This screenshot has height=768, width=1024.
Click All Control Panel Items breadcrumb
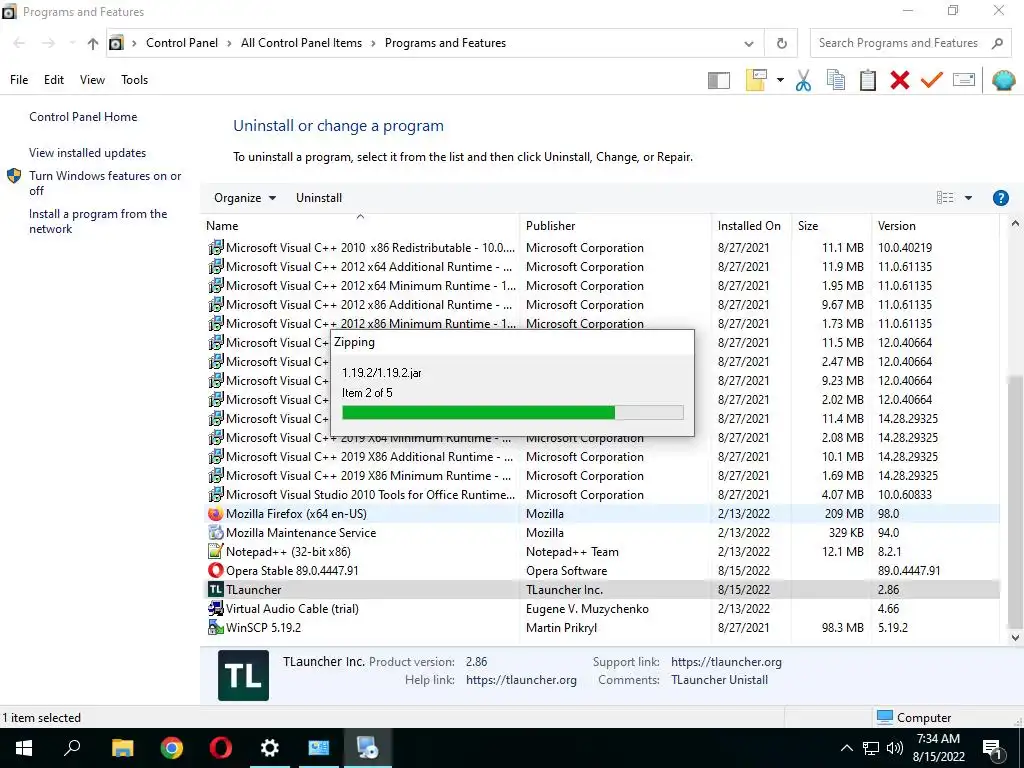coord(301,43)
